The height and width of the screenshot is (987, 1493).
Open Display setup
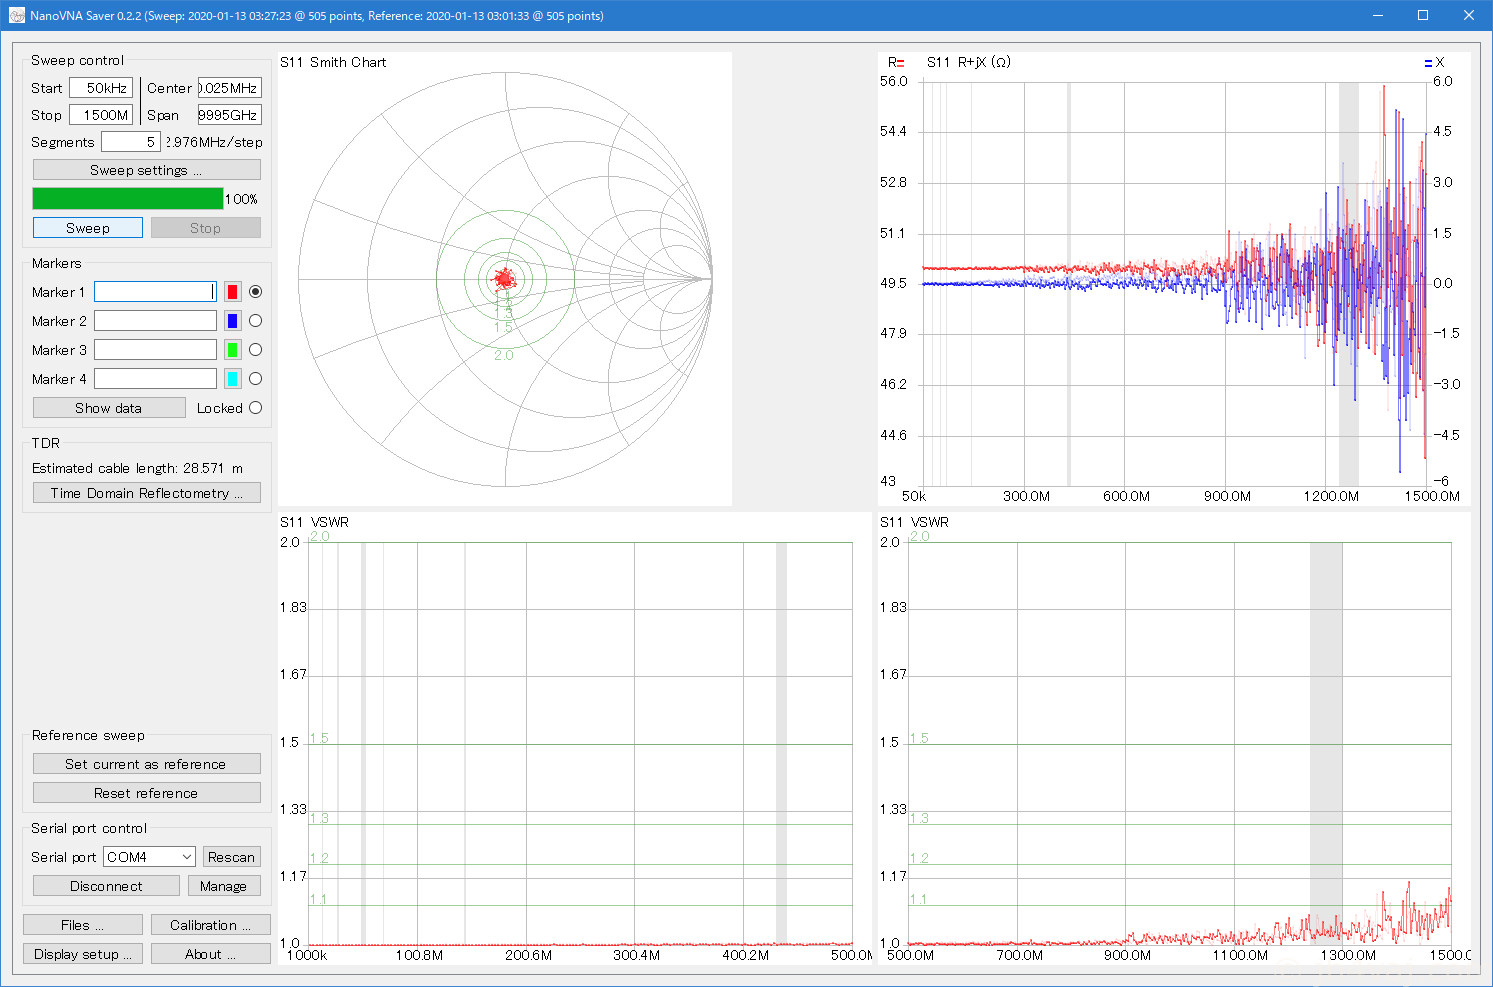[x=83, y=954]
